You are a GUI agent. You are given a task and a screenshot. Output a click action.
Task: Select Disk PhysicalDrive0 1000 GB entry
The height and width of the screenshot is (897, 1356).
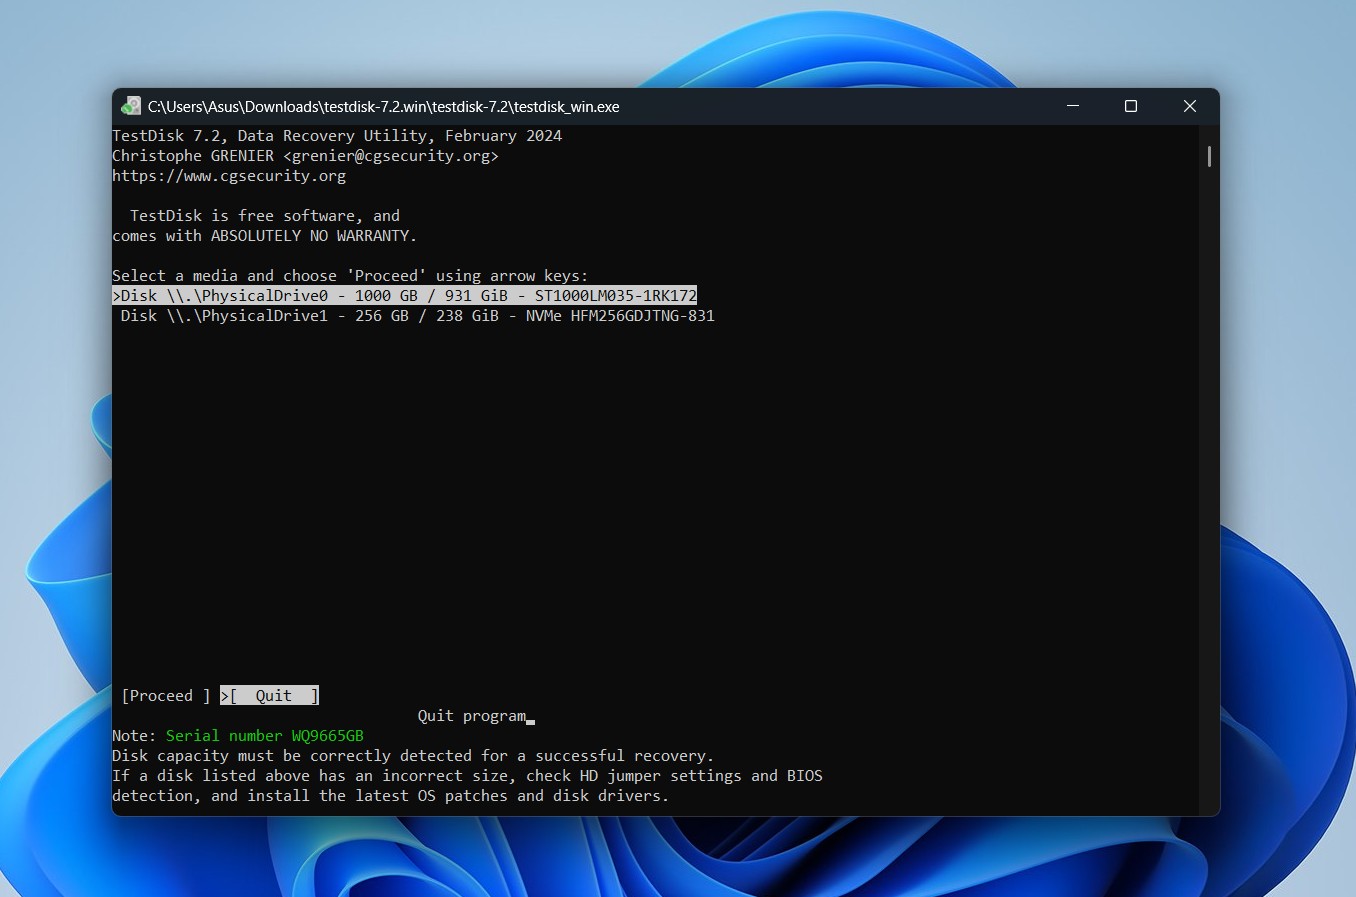coord(405,296)
